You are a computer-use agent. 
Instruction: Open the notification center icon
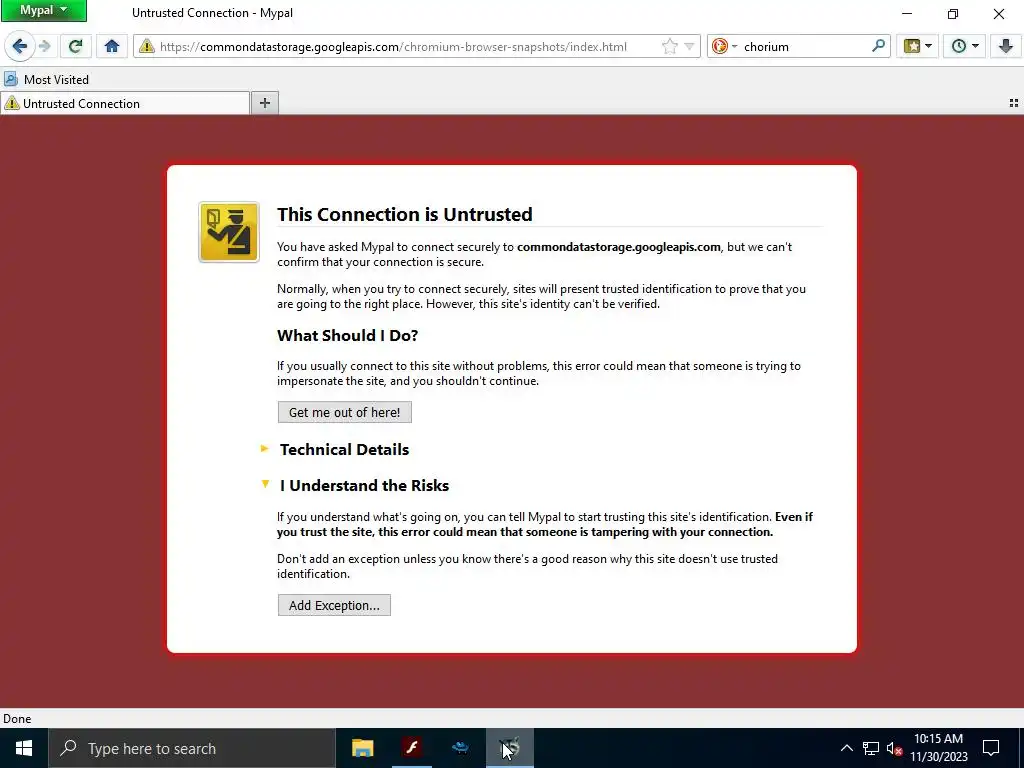991,748
